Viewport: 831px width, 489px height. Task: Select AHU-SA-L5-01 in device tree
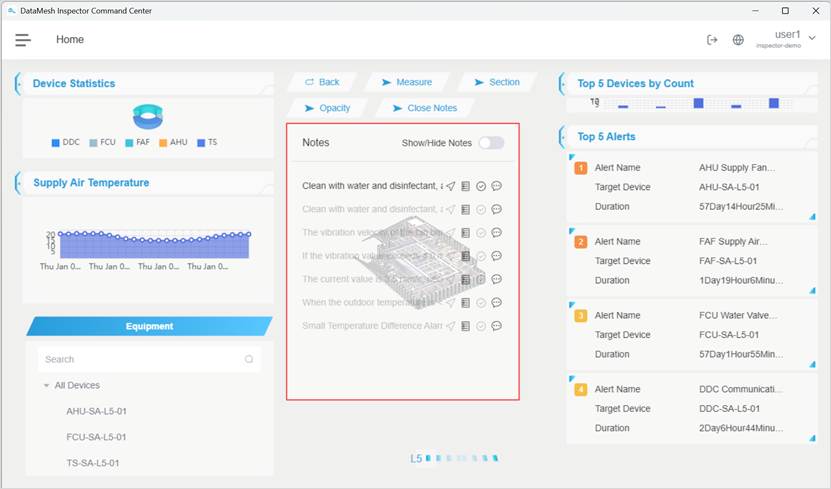click(96, 411)
